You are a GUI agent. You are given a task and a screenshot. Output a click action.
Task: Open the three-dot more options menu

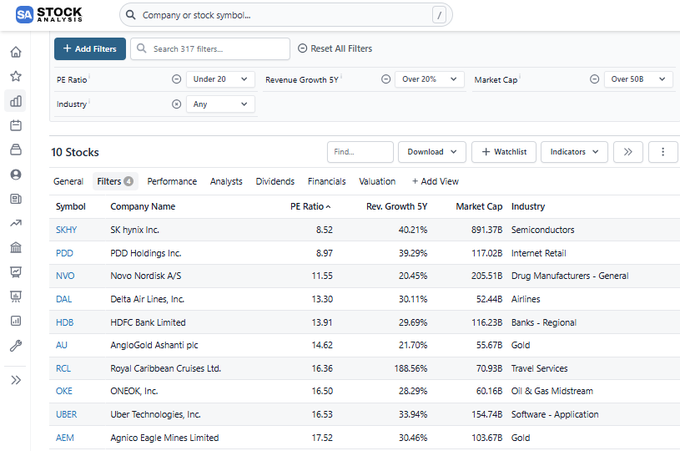coord(662,152)
